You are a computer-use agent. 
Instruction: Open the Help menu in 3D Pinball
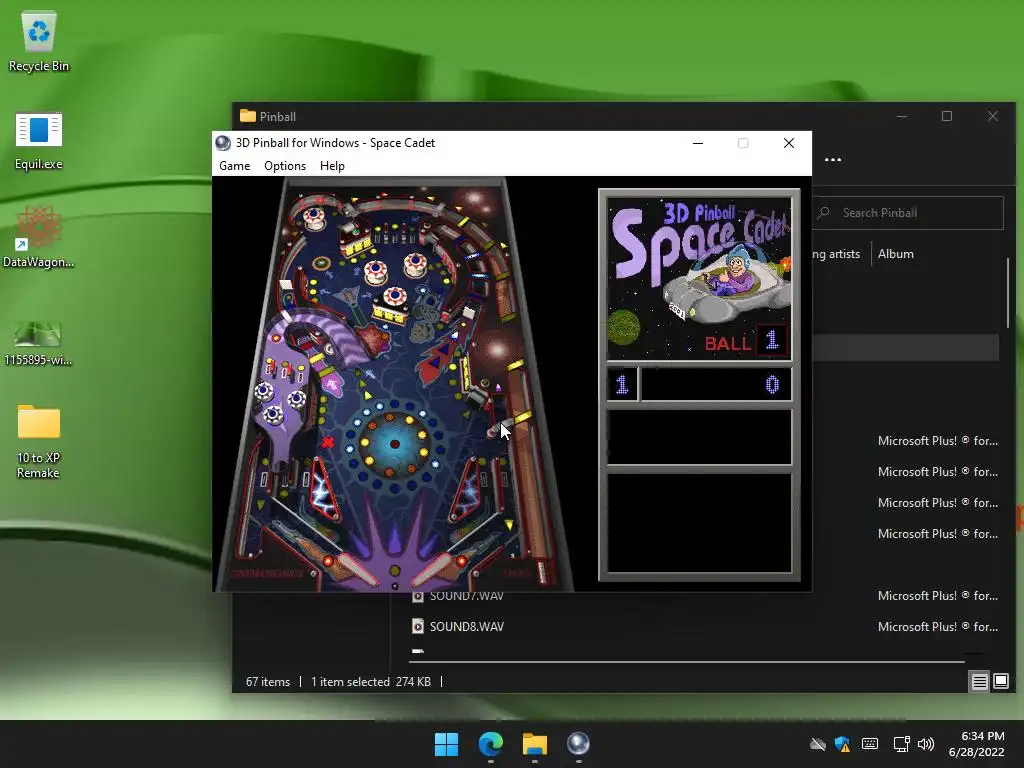coord(332,166)
